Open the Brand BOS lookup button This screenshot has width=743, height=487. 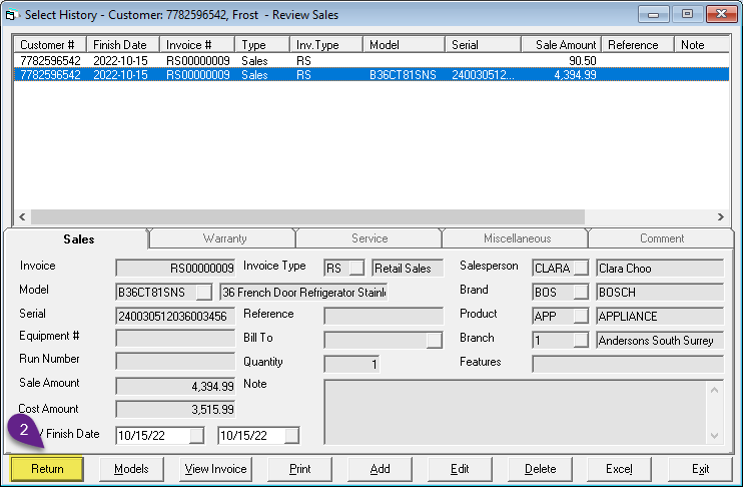click(581, 292)
